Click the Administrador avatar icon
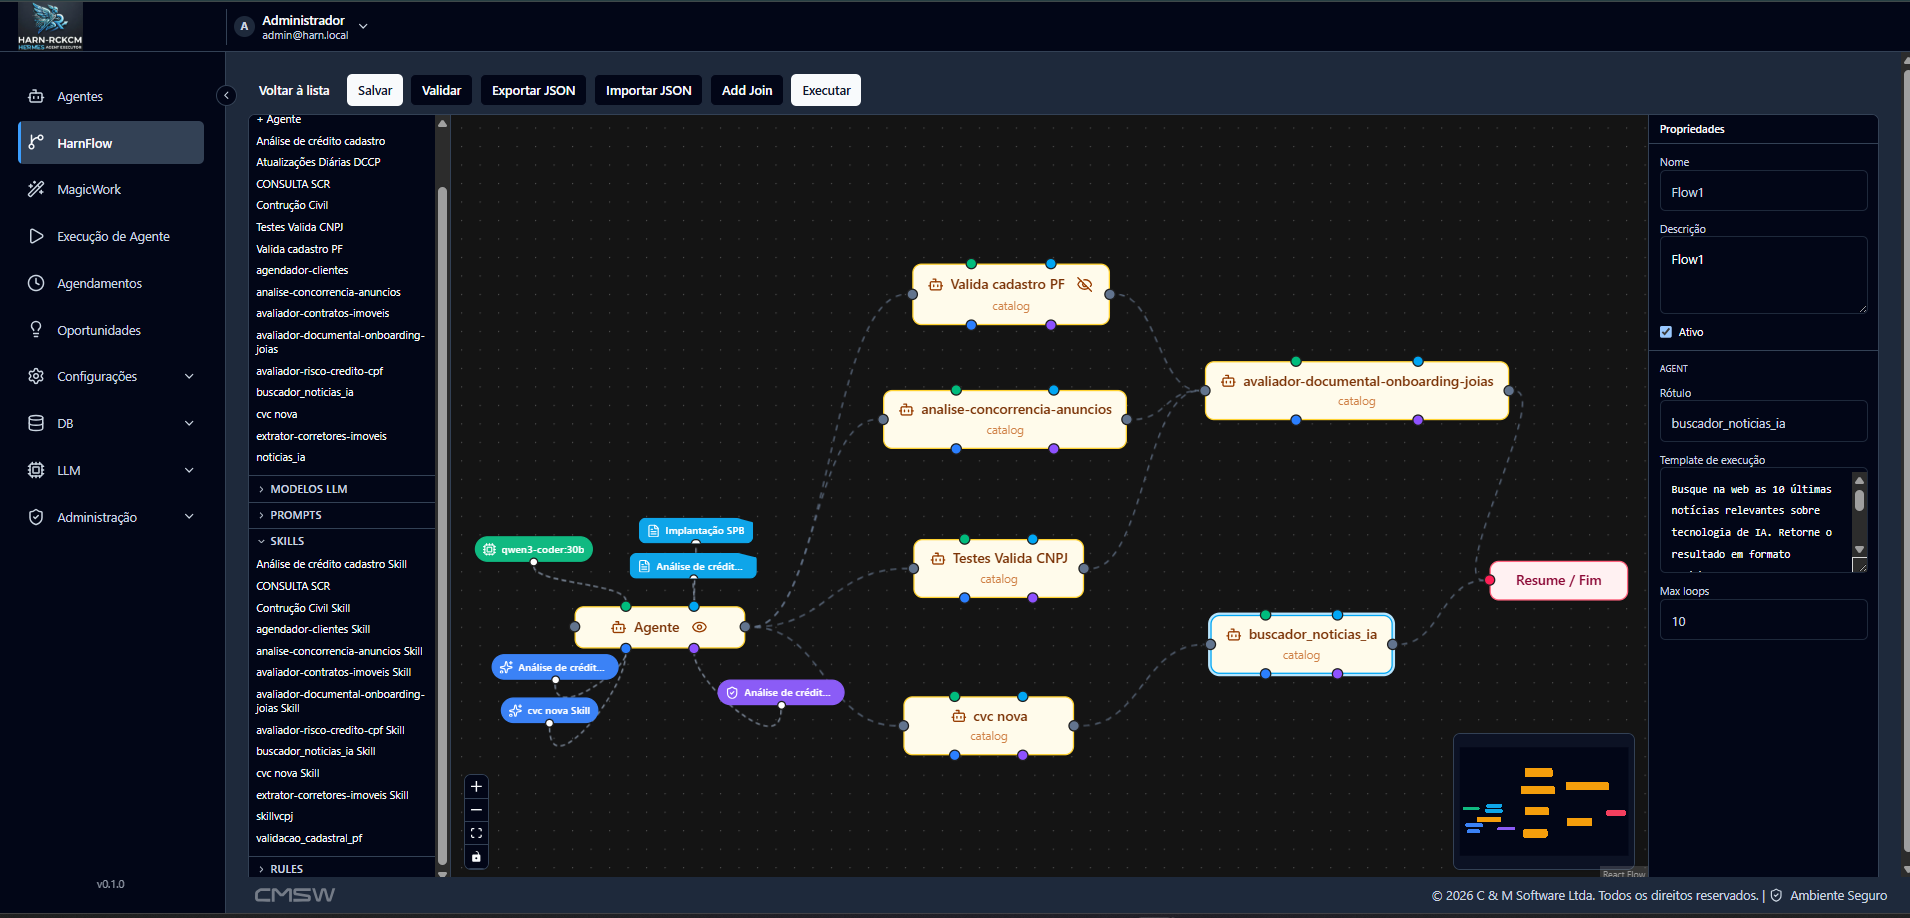Image resolution: width=1910 pixels, height=918 pixels. [x=244, y=27]
